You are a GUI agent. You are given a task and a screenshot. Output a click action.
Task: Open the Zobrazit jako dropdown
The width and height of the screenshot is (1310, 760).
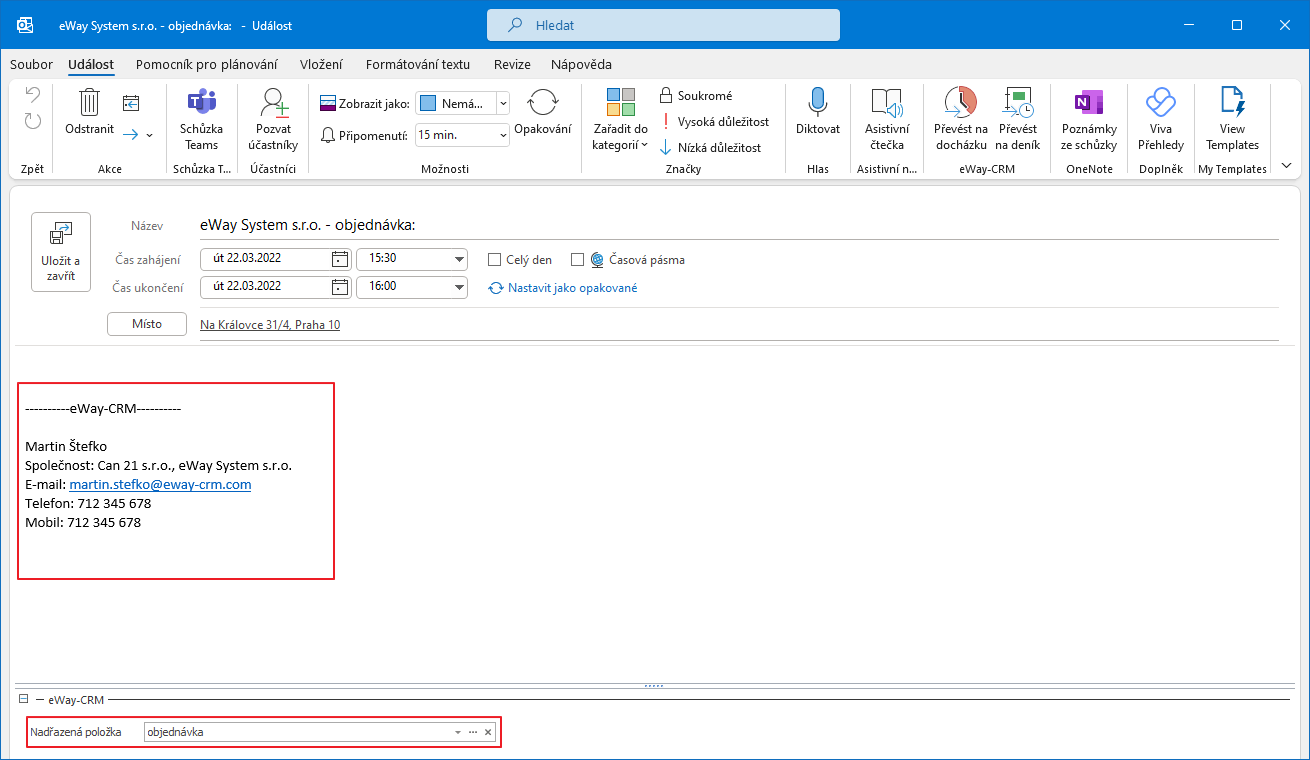tap(502, 103)
